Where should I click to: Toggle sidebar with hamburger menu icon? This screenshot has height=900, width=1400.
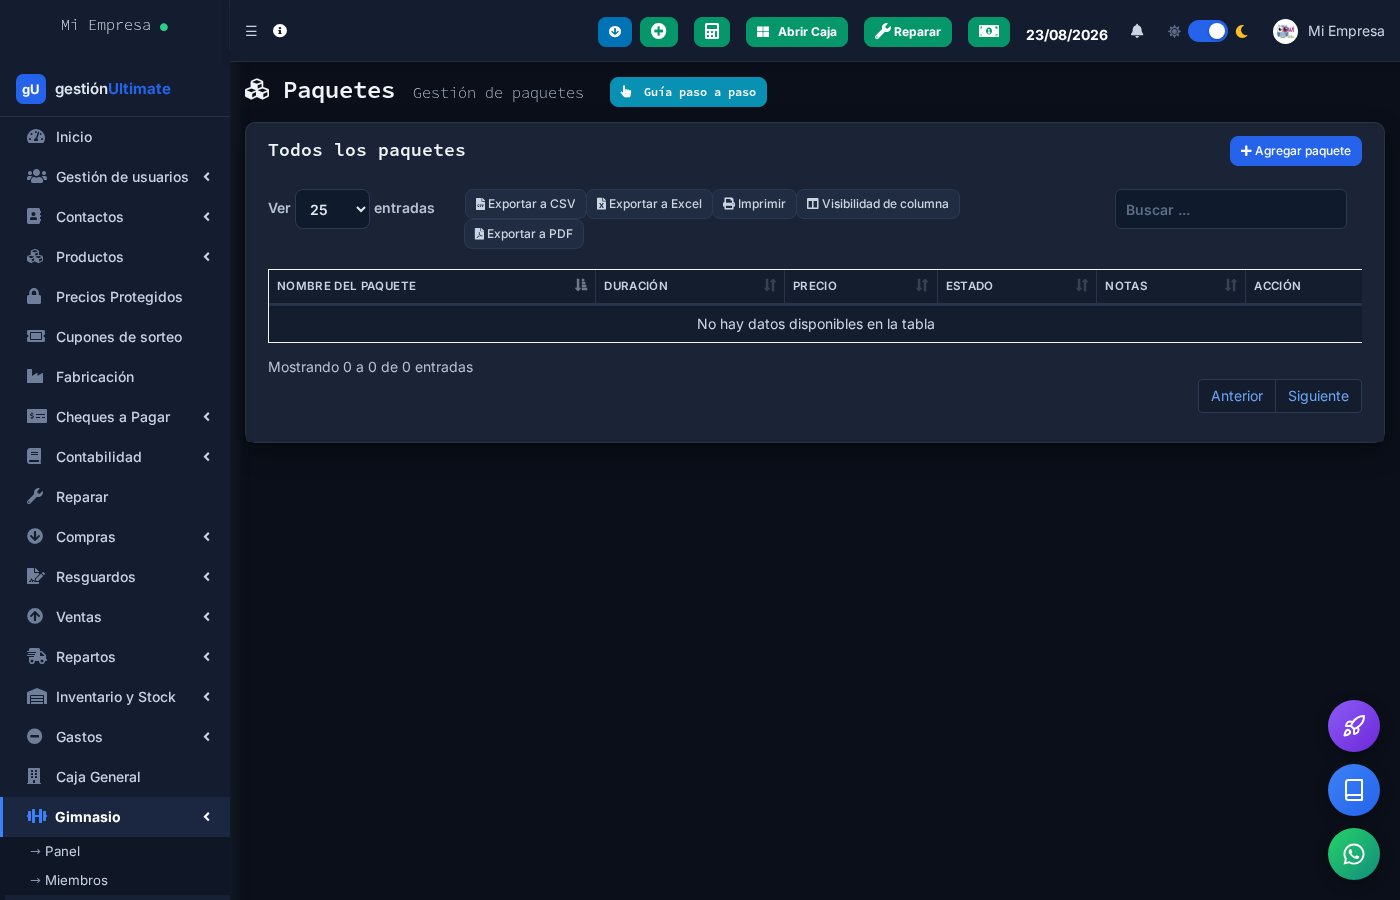pos(251,31)
